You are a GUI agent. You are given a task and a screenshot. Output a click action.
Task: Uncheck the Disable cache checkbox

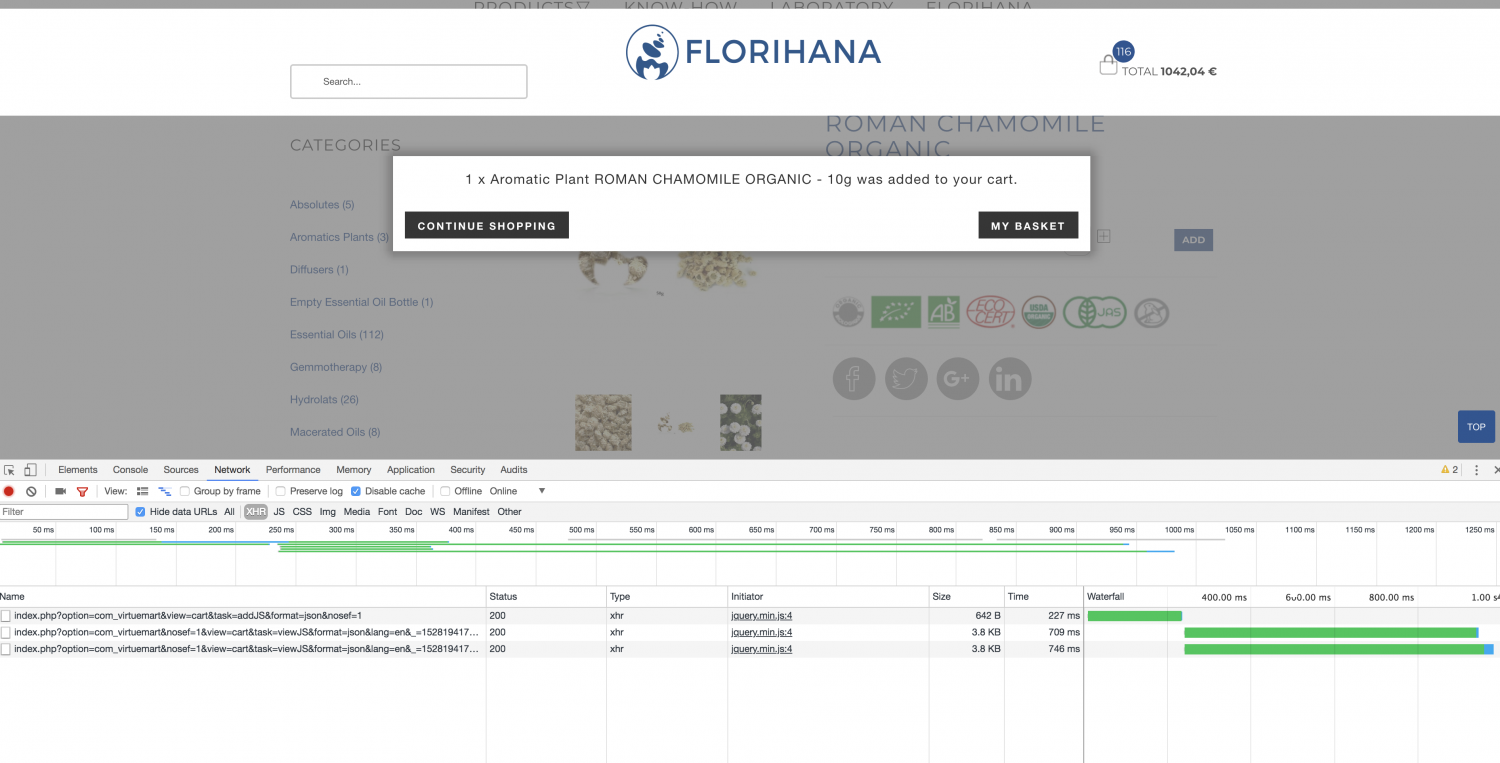tap(356, 491)
